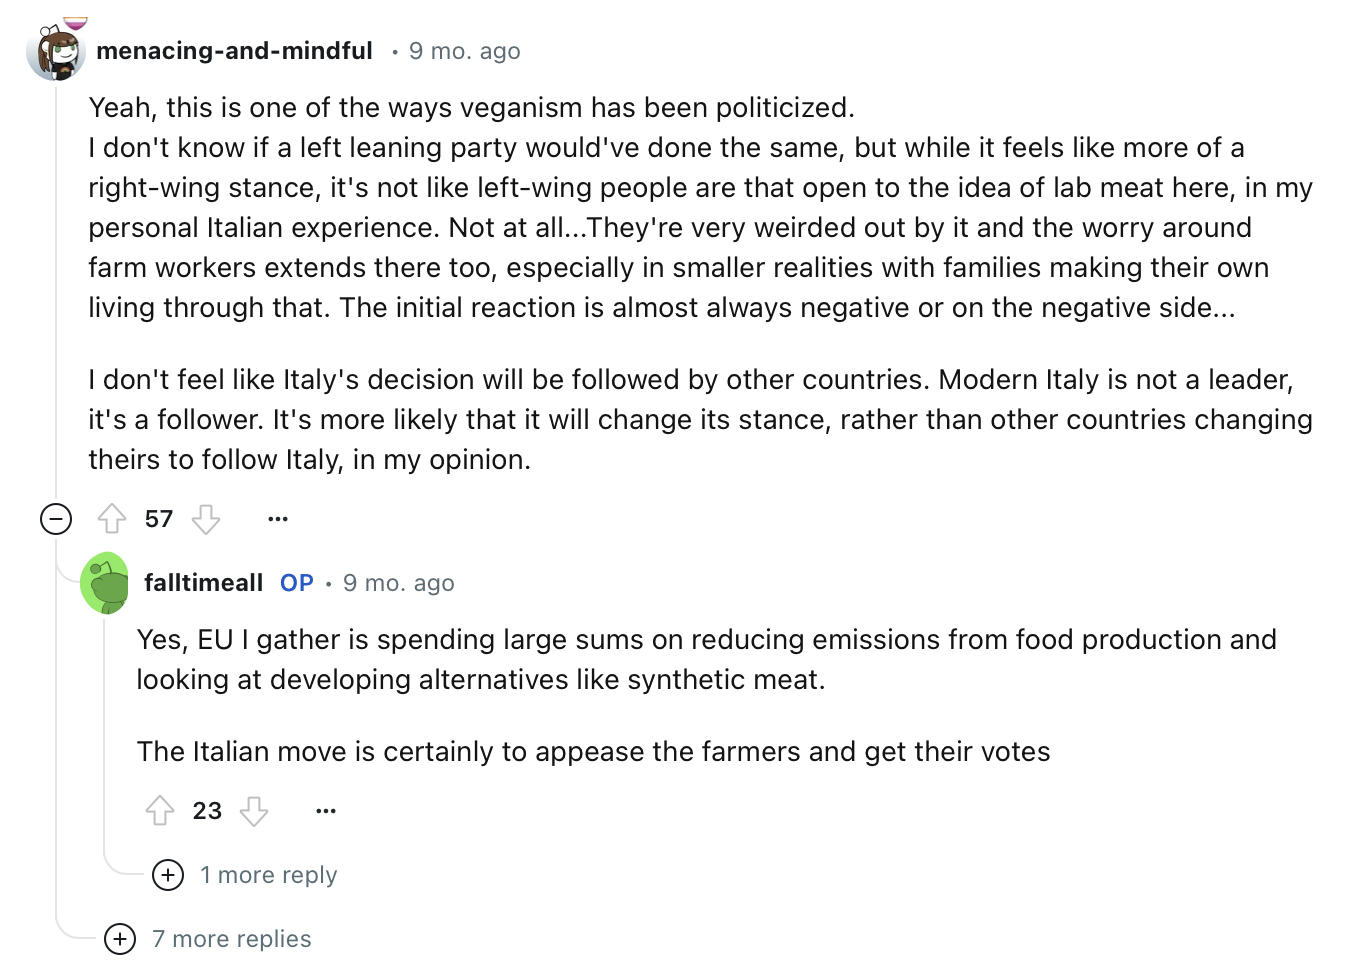The width and height of the screenshot is (1356, 972).
Task: Expand the 7 more replies thread
Action: [120, 939]
